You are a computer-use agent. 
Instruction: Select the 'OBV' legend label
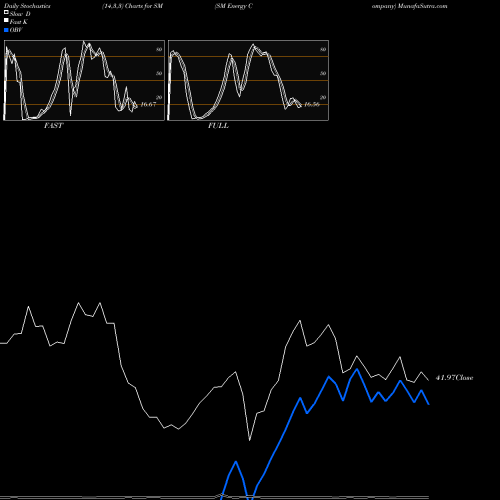point(16,30)
